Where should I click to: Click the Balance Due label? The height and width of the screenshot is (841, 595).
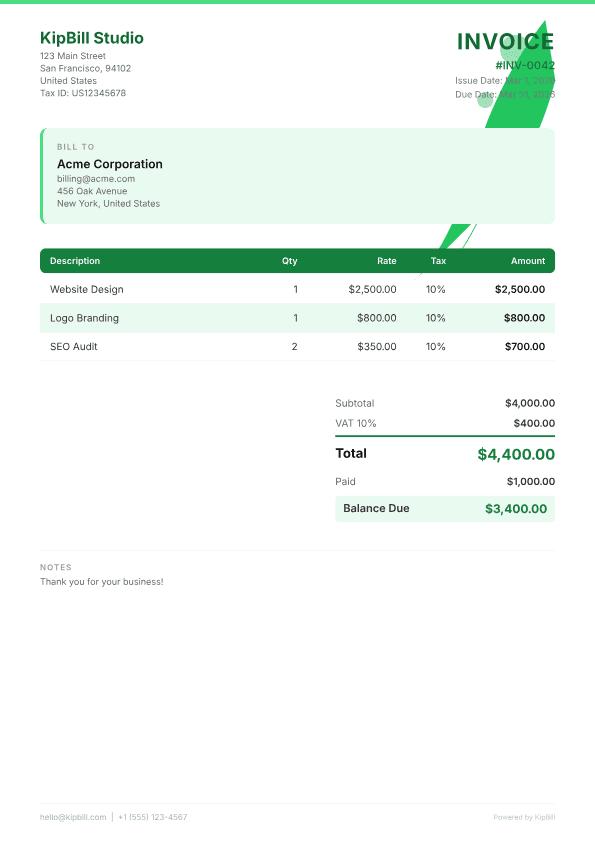click(376, 508)
